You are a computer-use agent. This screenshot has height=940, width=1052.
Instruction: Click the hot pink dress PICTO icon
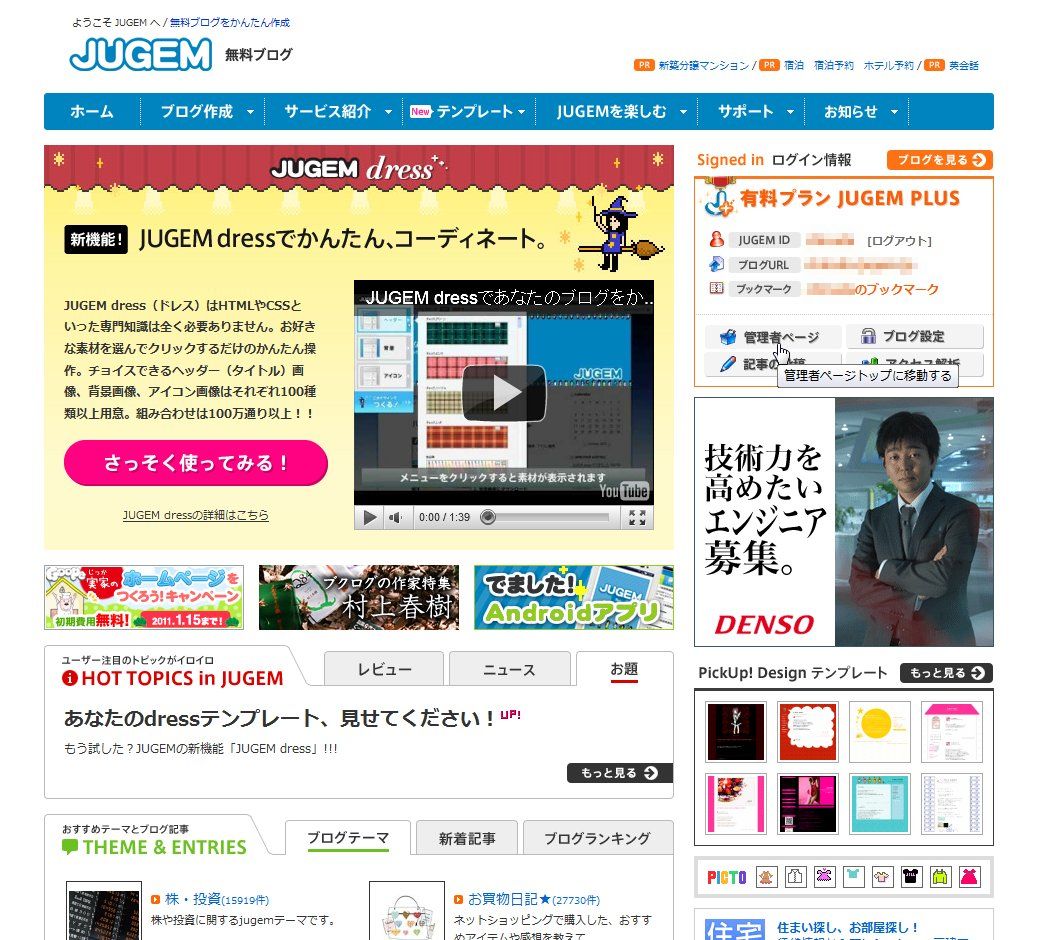[969, 876]
